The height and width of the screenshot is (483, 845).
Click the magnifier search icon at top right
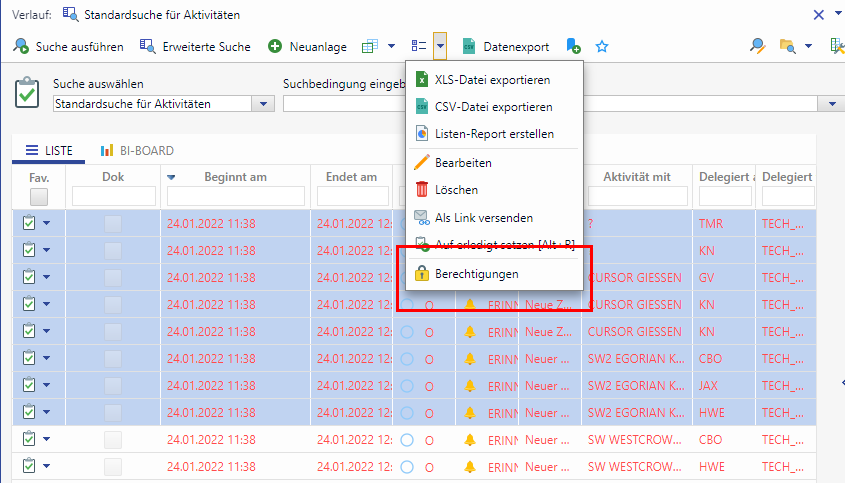[758, 46]
